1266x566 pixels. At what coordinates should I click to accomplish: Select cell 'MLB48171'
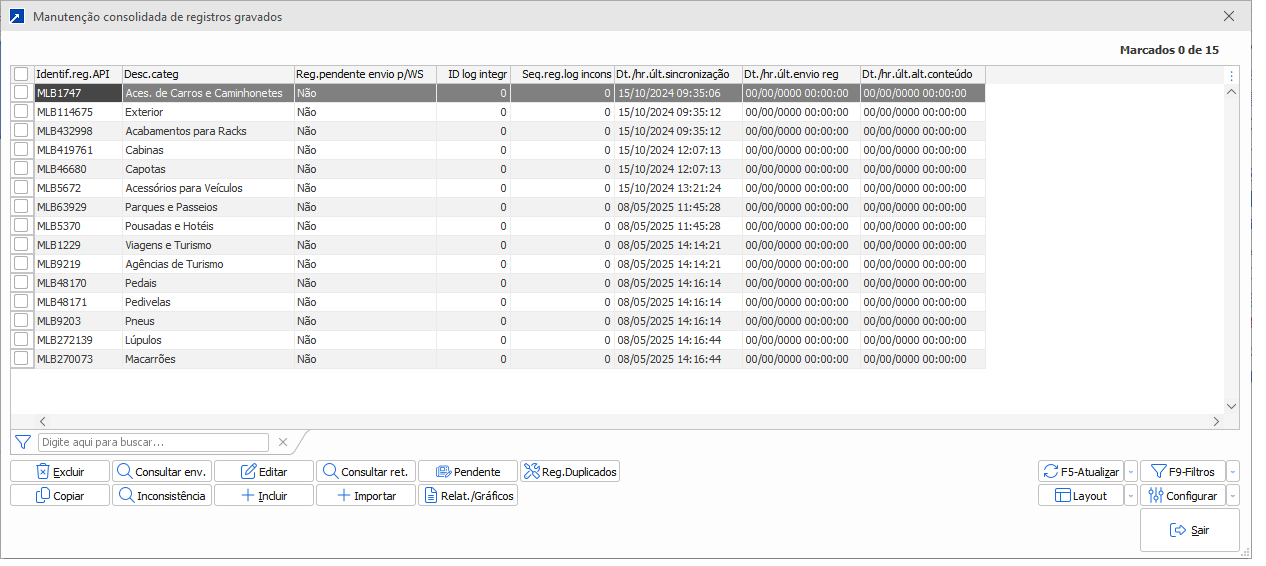(78, 302)
